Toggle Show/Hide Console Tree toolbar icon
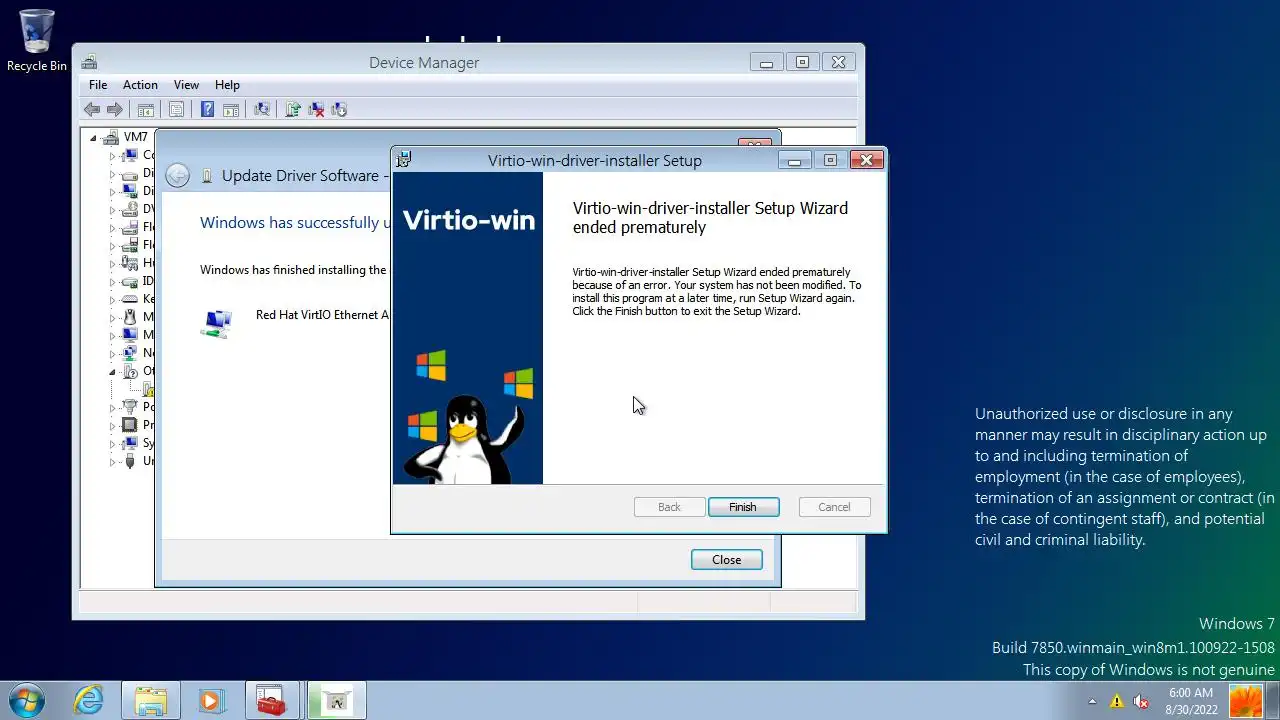Viewport: 1280px width, 720px height. pos(145,110)
